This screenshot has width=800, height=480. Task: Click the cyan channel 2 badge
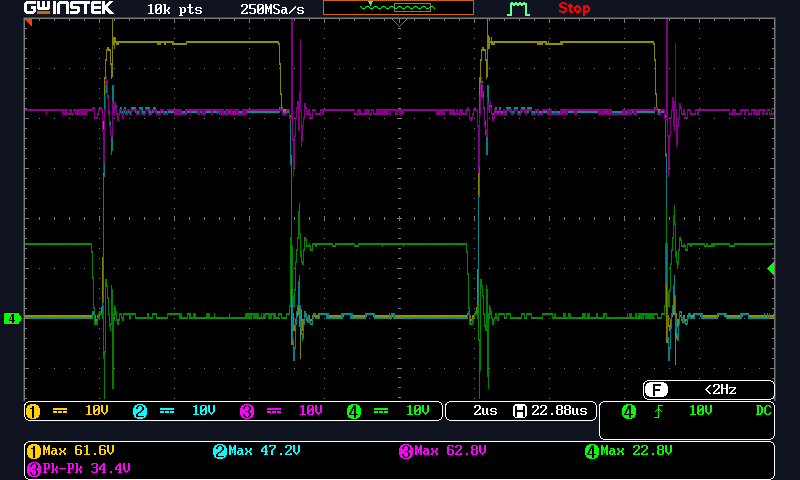pos(140,411)
